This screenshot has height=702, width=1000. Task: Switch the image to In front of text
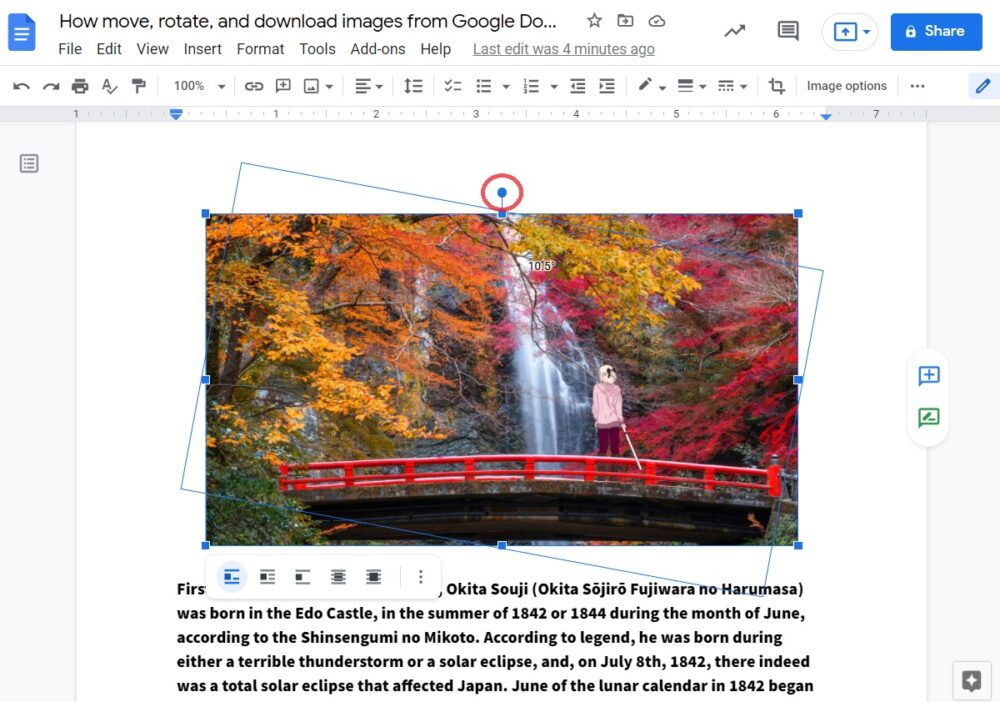pos(374,577)
